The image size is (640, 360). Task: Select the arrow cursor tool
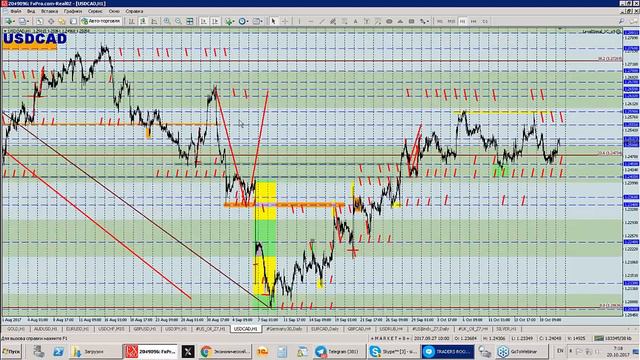click(273, 21)
